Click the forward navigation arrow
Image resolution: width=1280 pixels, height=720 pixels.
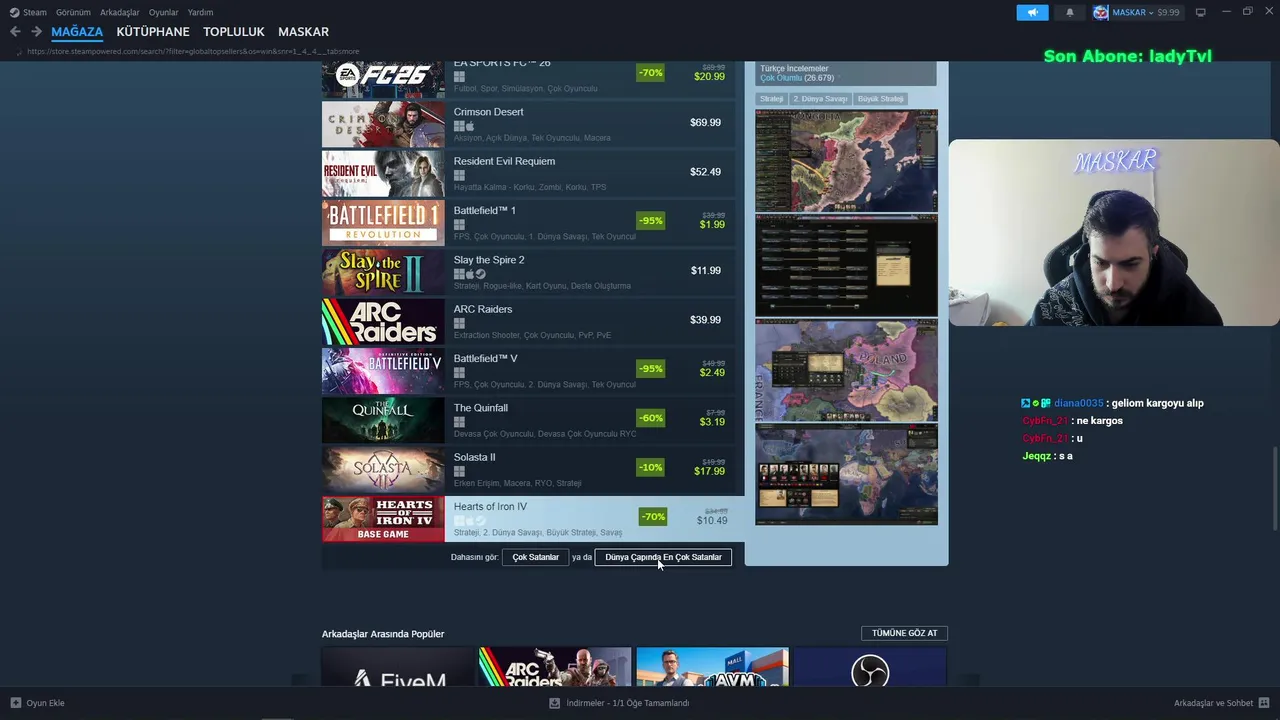click(x=36, y=32)
